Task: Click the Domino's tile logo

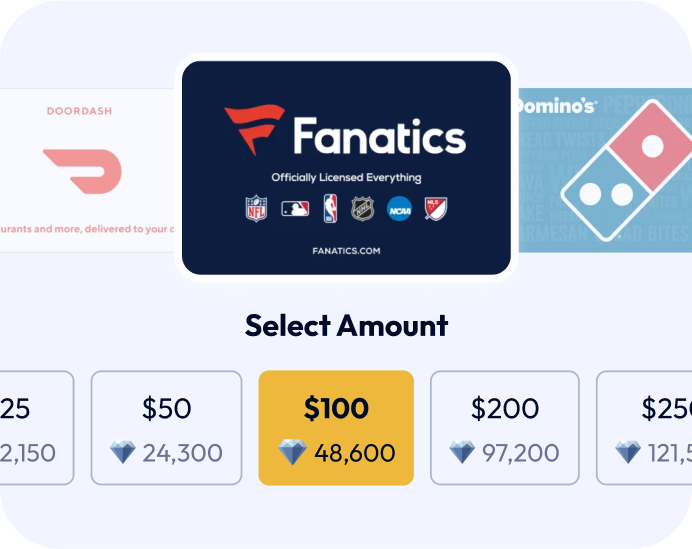Action: pos(628,170)
